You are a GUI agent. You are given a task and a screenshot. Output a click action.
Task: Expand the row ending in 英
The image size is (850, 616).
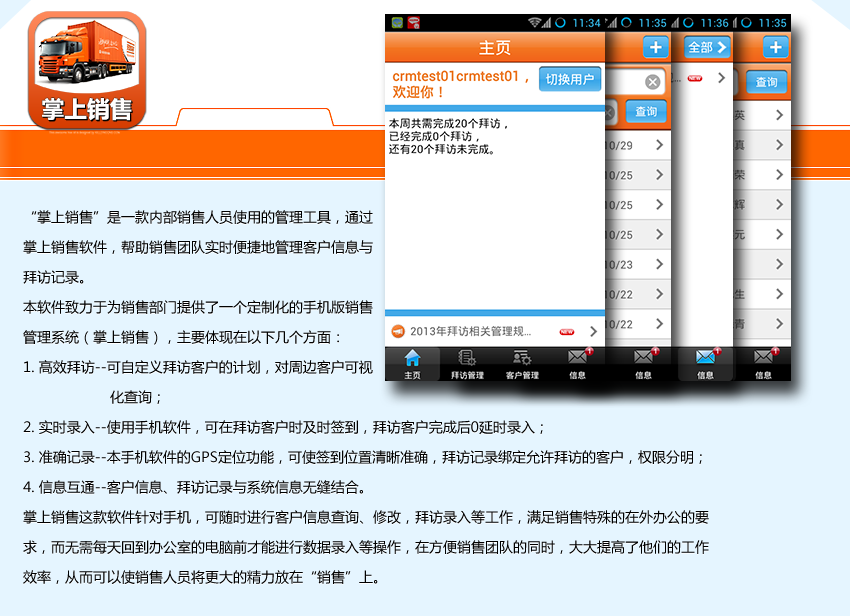tap(780, 115)
